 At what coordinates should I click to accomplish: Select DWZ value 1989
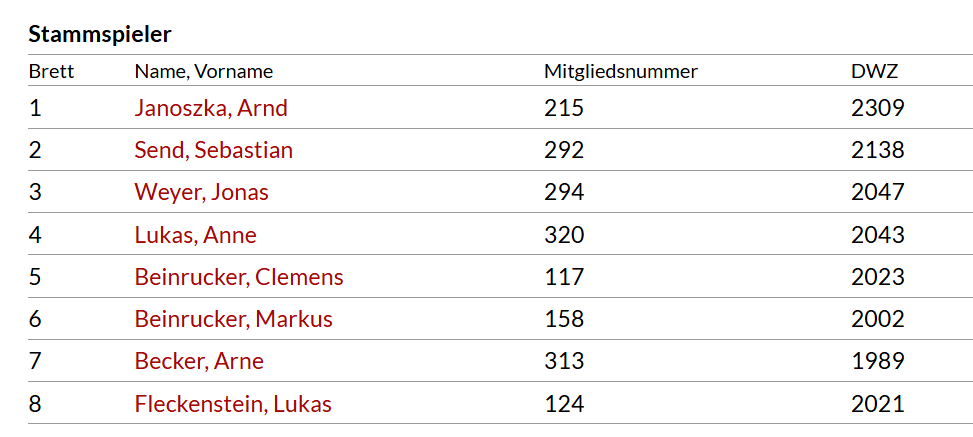tap(877, 361)
